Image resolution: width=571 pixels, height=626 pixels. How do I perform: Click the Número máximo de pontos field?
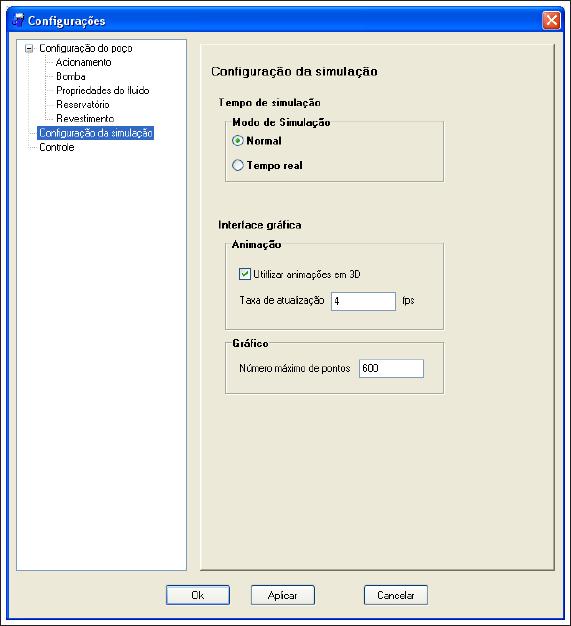tap(391, 368)
